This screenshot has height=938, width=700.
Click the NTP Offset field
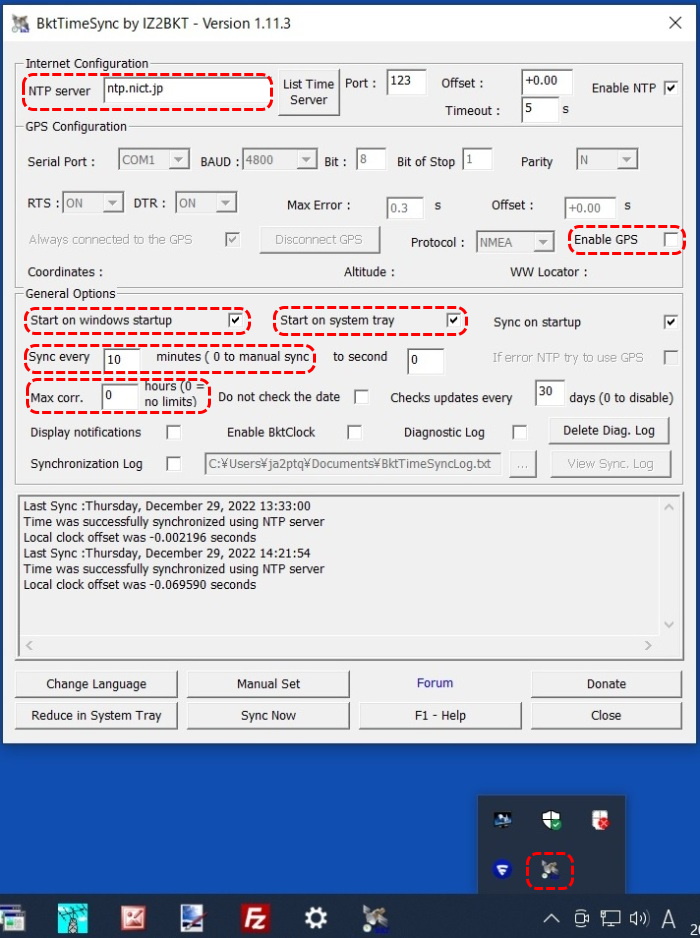click(x=546, y=82)
